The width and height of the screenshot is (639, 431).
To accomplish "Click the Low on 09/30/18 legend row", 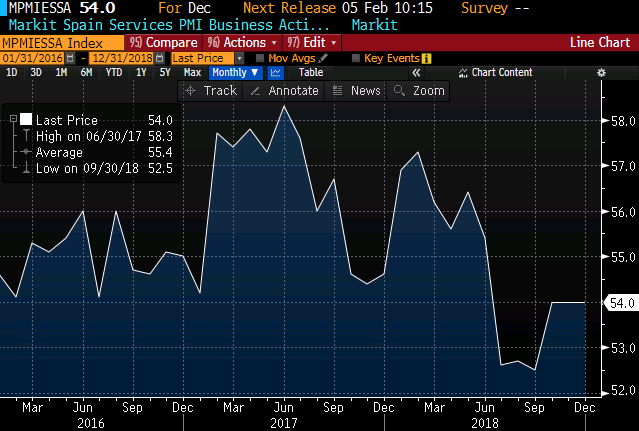I will tap(97, 168).
